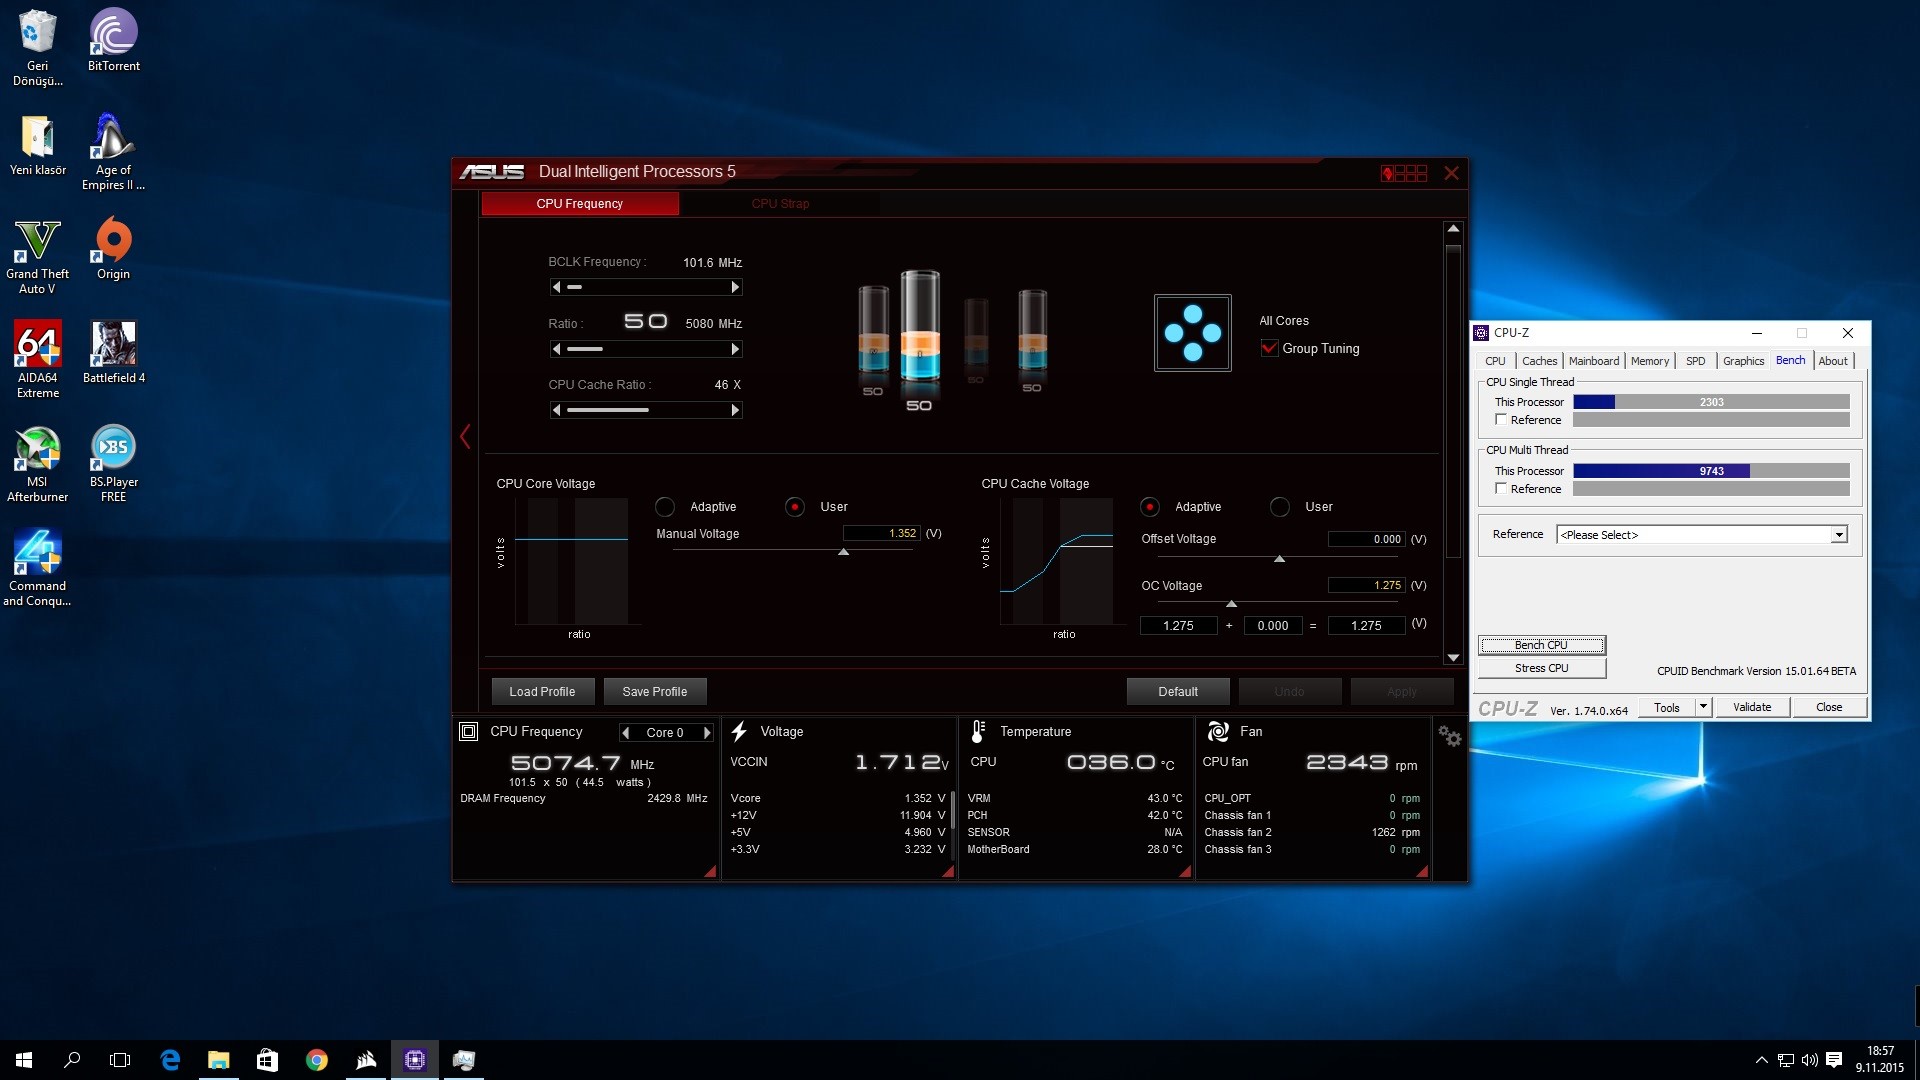Select User mode for CPU Cache Voltage
The width and height of the screenshot is (1920, 1080).
click(x=1280, y=507)
